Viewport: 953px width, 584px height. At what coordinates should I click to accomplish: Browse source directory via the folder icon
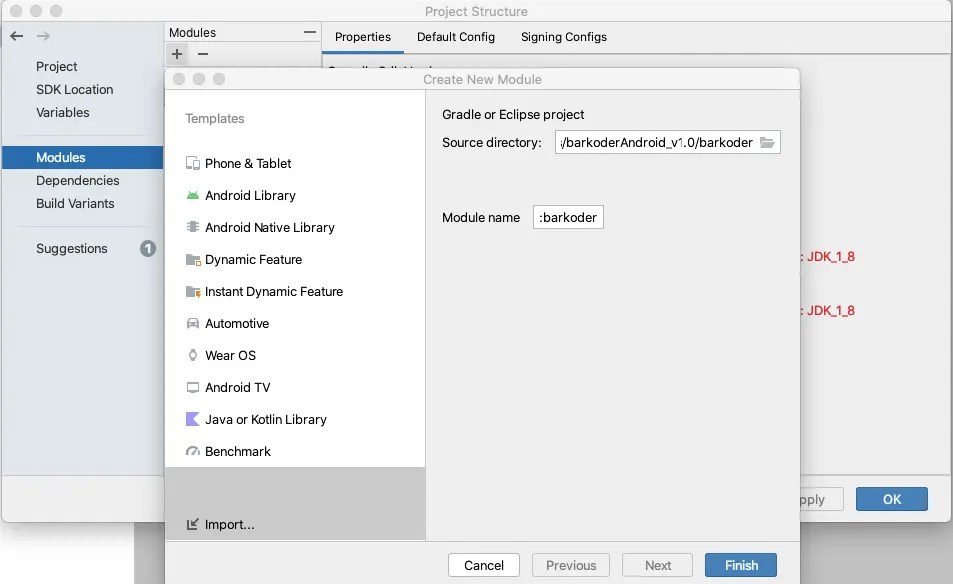click(767, 142)
